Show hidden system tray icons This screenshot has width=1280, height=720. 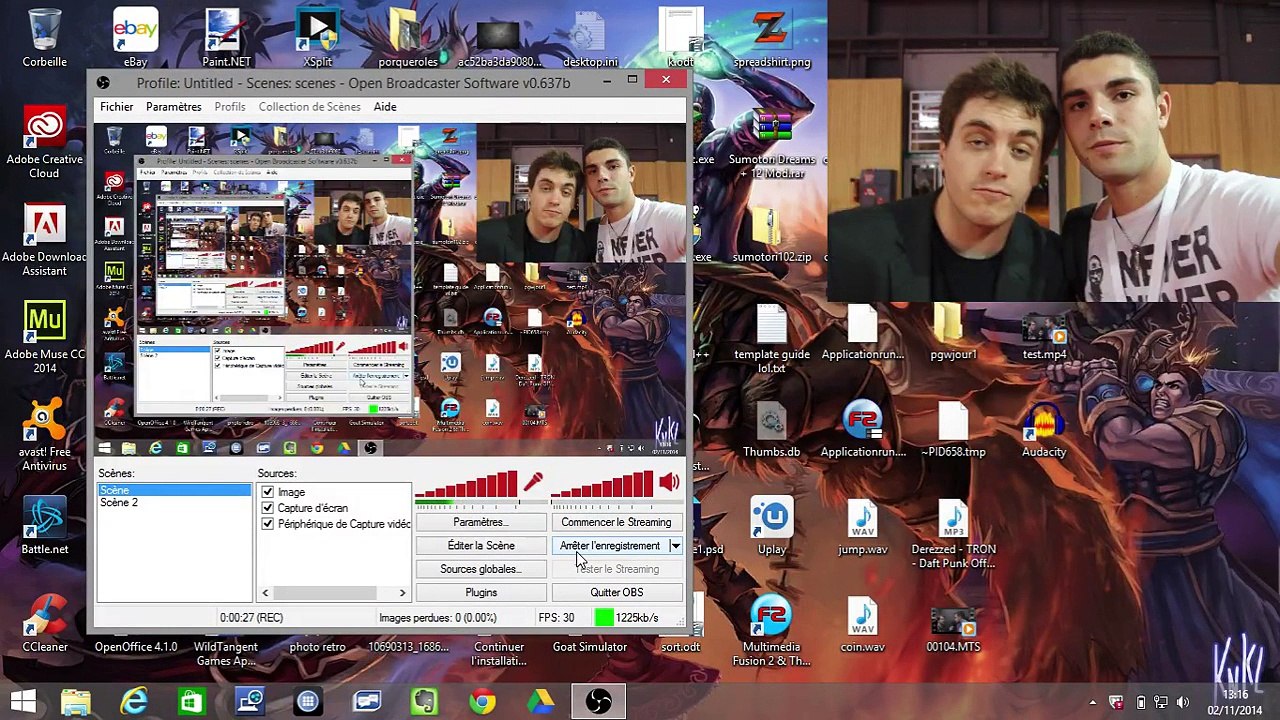1092,703
